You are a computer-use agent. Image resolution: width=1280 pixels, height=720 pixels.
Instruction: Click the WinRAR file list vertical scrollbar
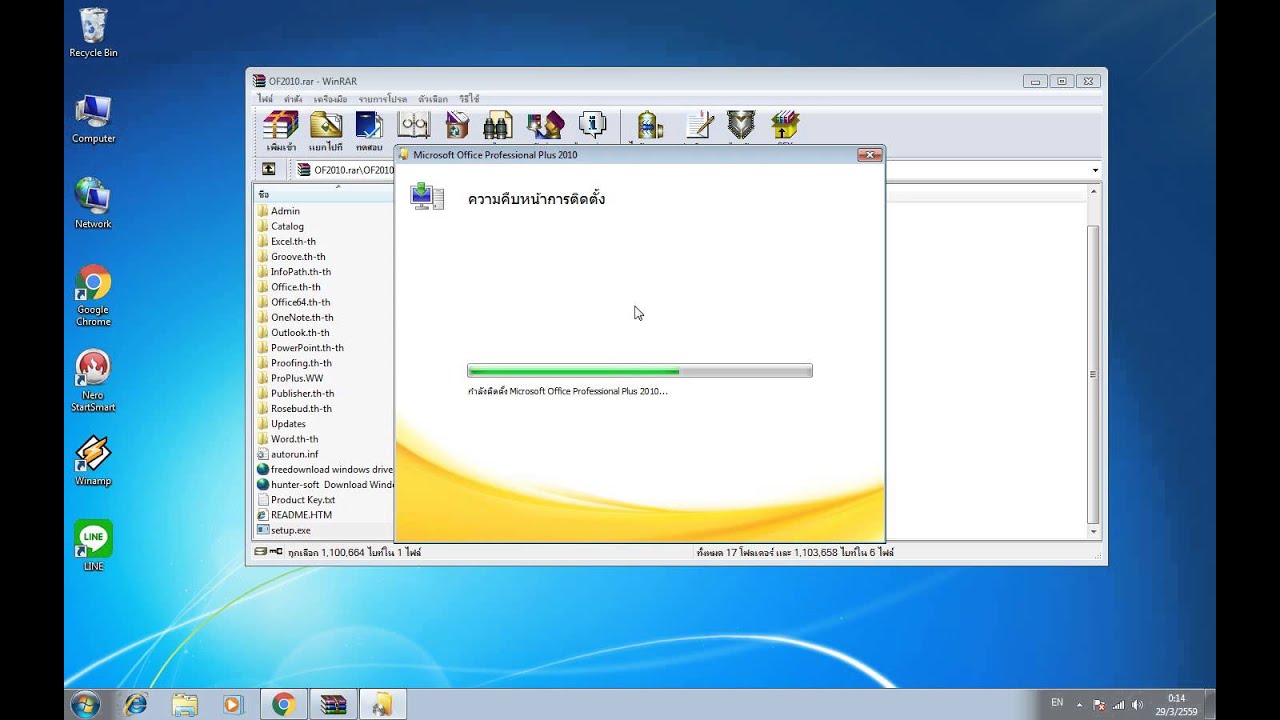(x=1093, y=374)
